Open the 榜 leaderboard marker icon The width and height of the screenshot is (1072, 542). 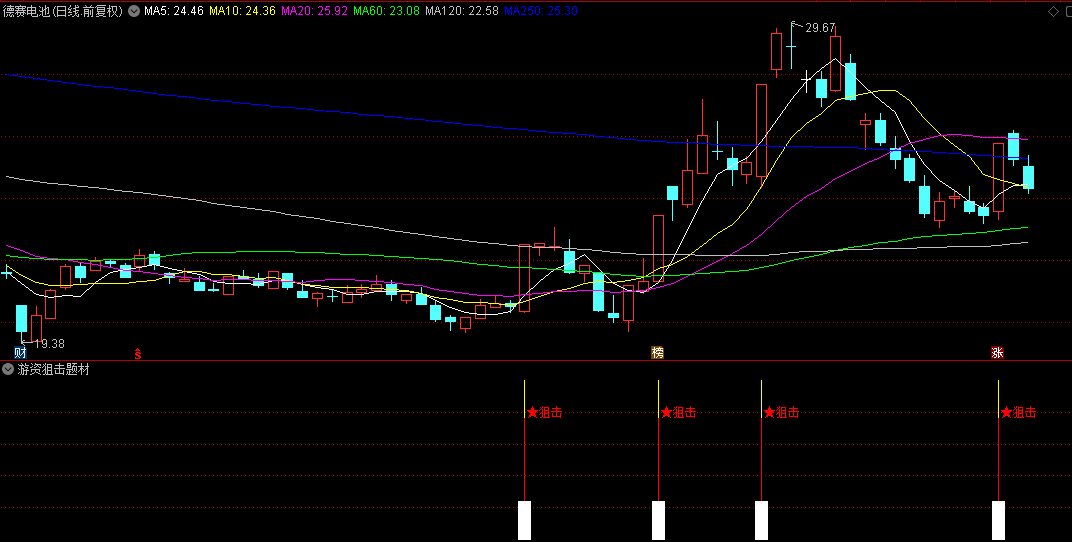click(x=657, y=353)
